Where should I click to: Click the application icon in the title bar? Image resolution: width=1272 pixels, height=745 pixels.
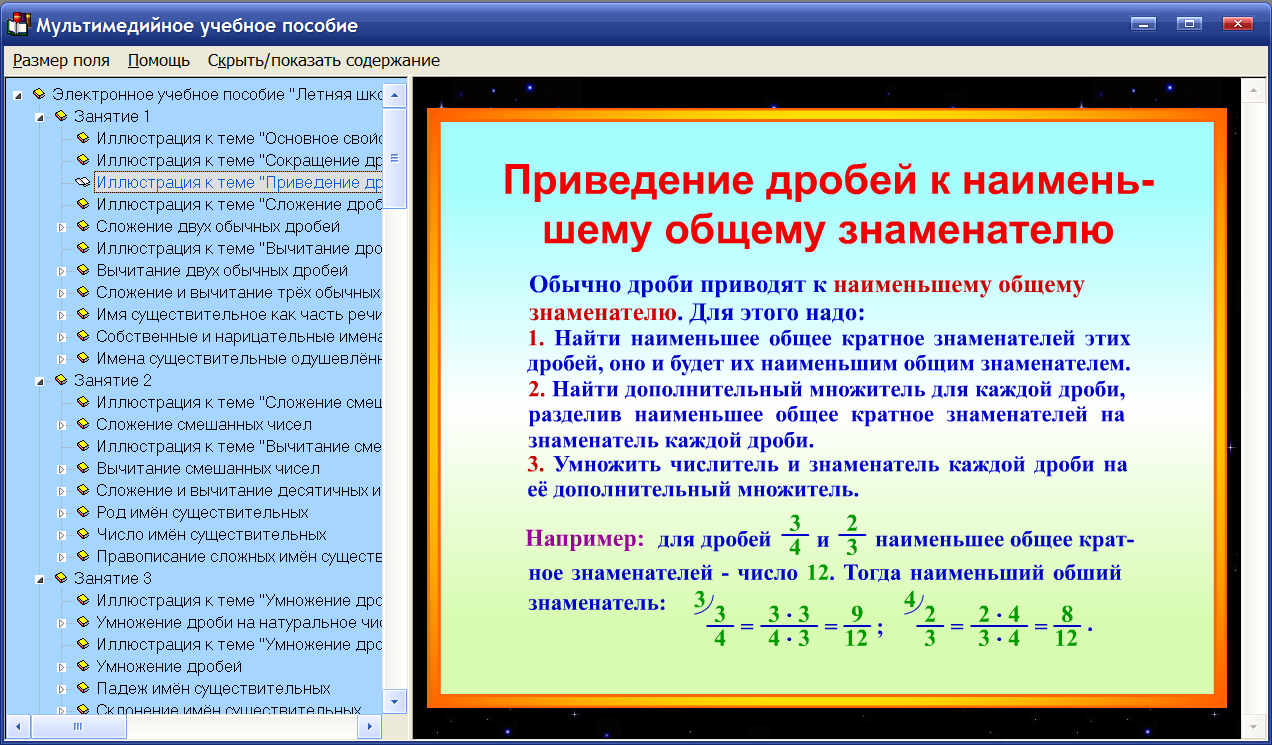pos(18,24)
